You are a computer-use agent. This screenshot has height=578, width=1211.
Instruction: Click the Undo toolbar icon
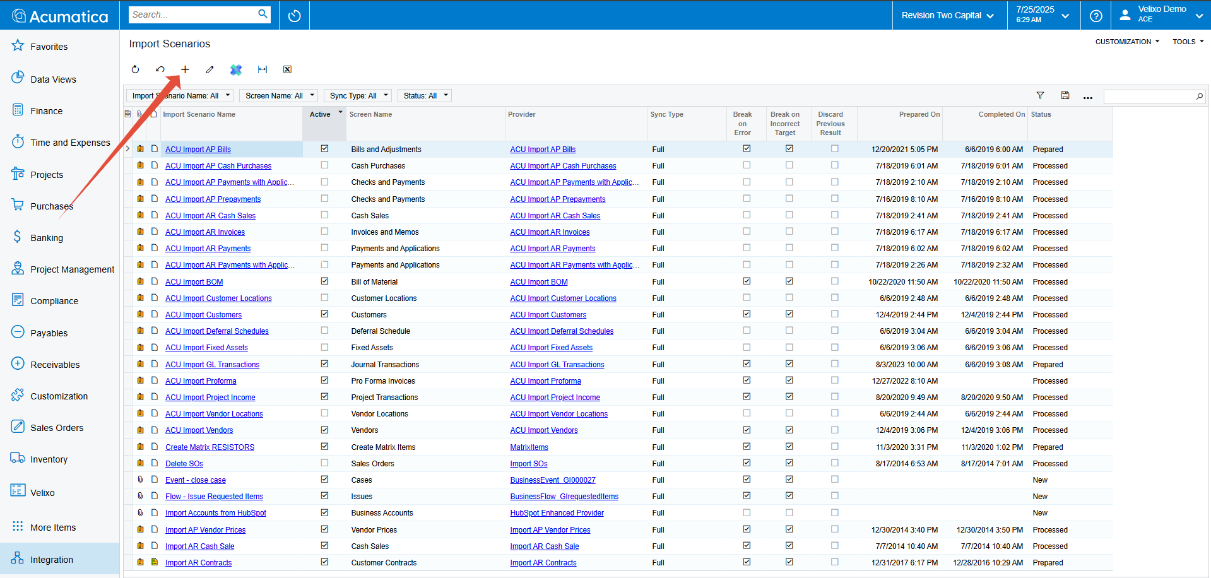160,70
